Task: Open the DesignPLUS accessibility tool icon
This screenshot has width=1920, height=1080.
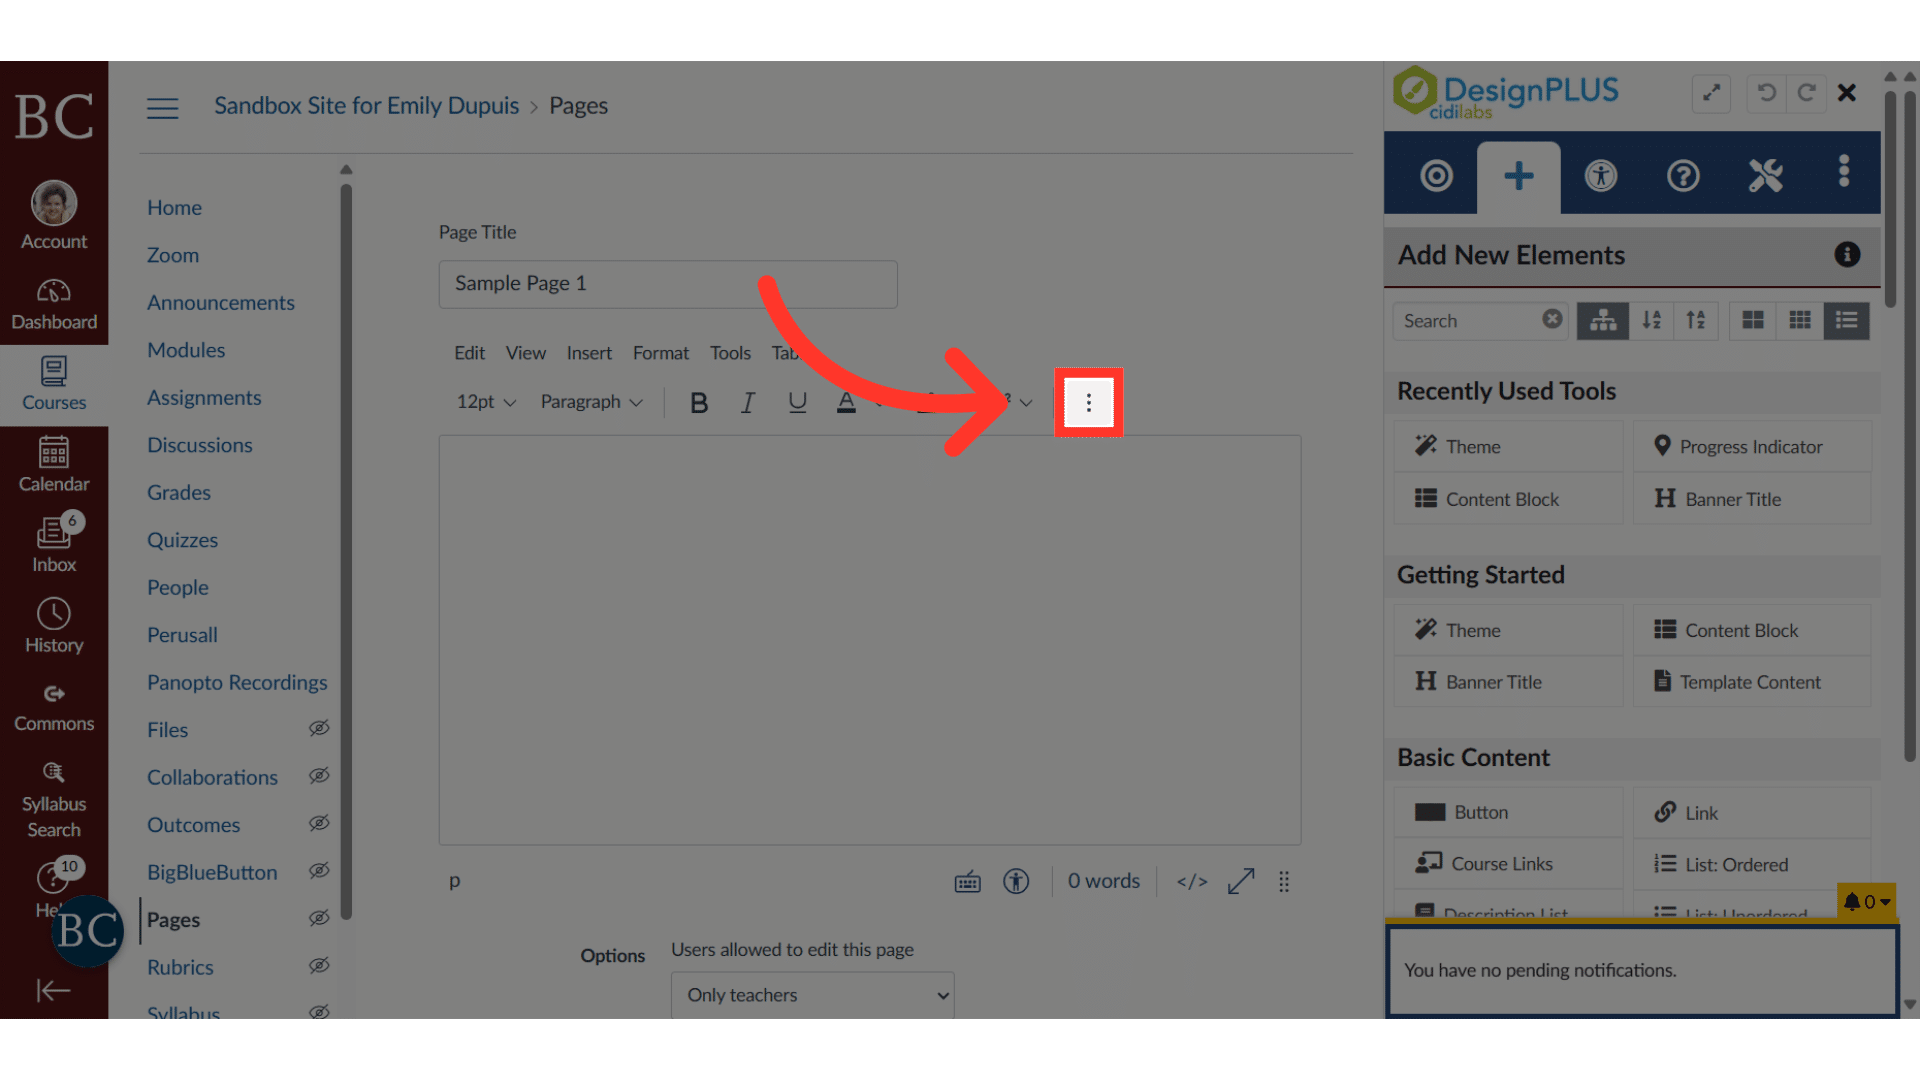Action: tap(1600, 175)
